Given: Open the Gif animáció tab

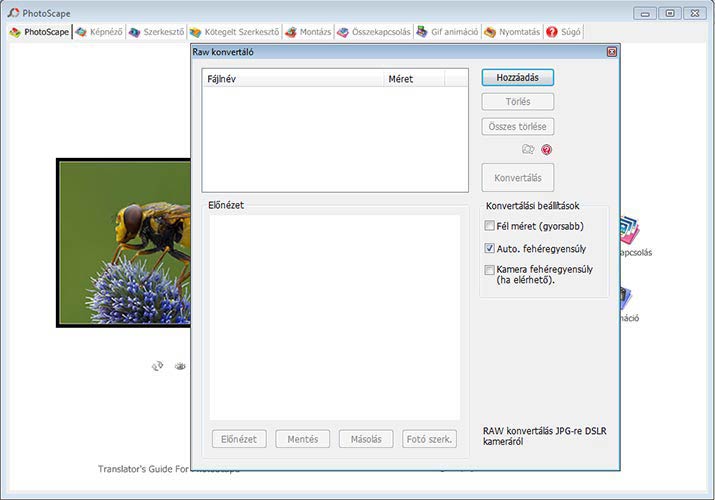Looking at the screenshot, I should tap(448, 32).
